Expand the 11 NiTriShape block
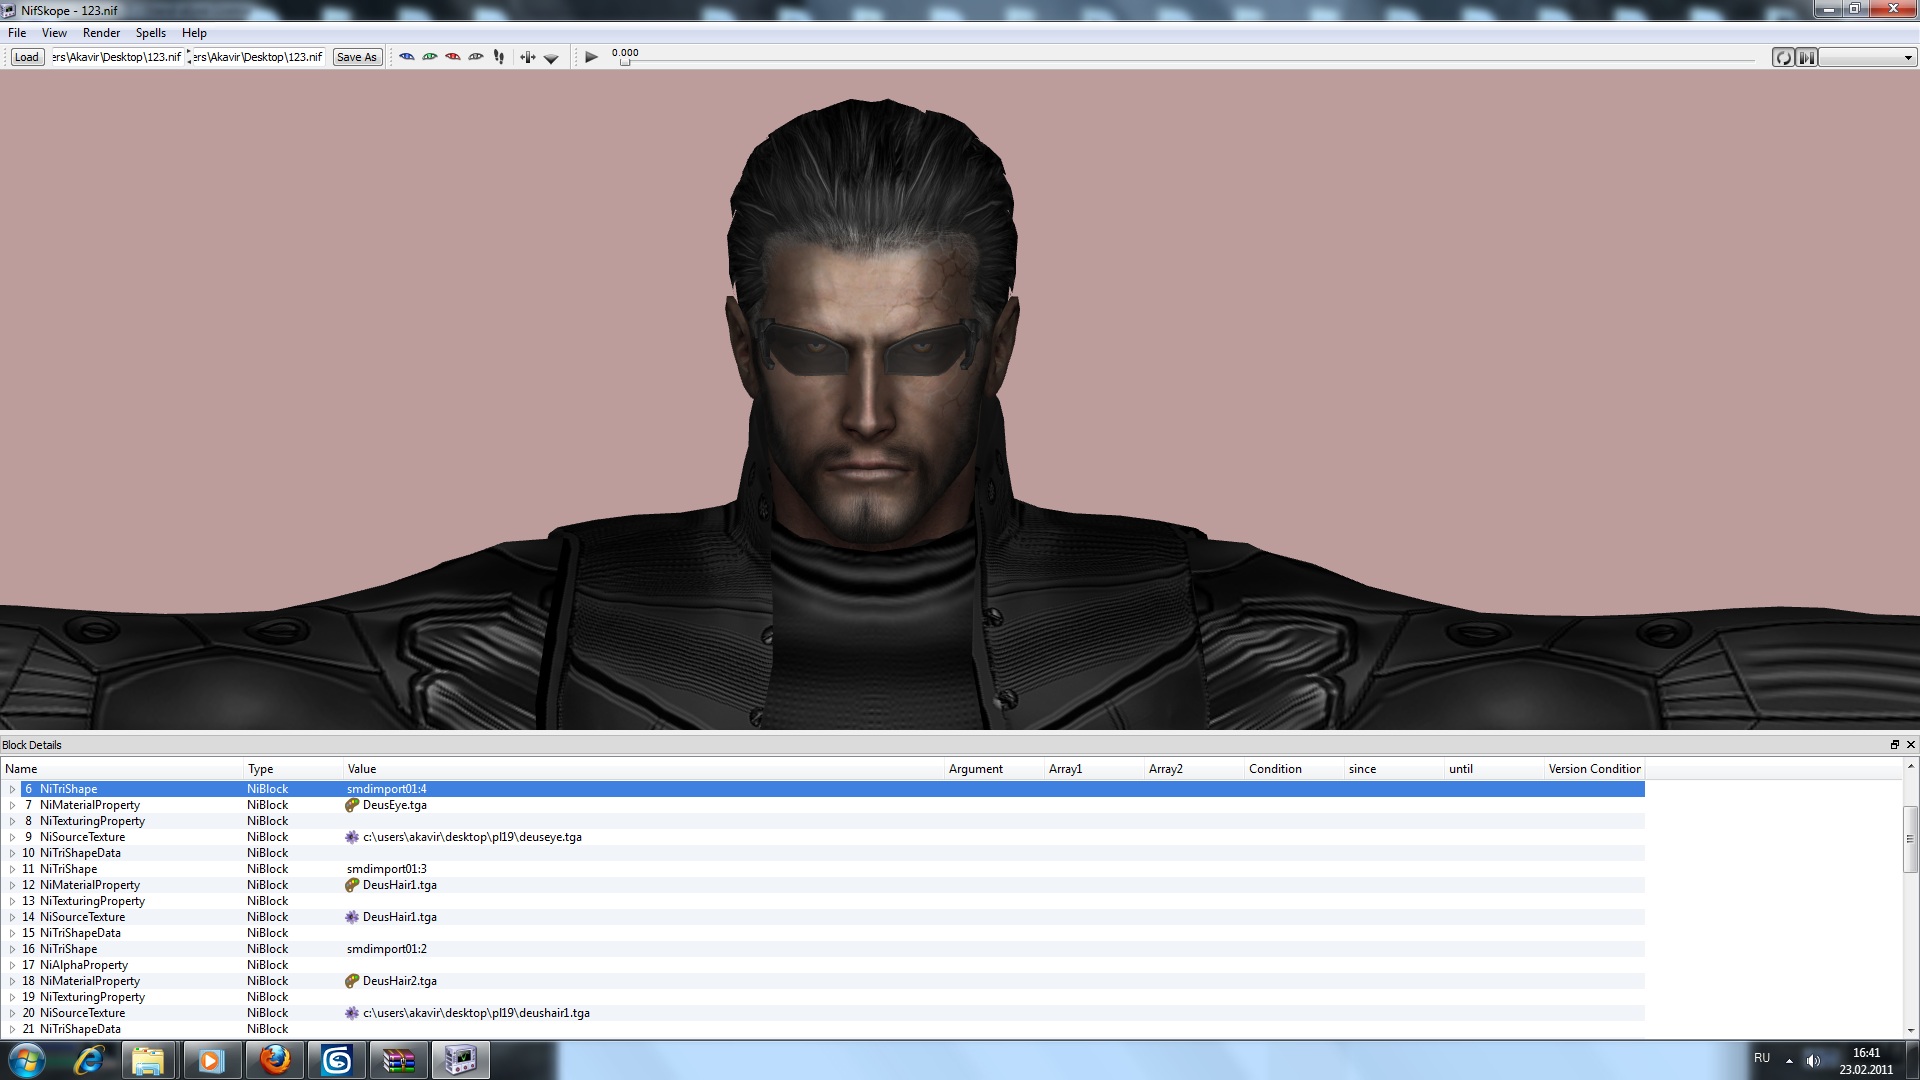1920x1080 pixels. [12, 869]
